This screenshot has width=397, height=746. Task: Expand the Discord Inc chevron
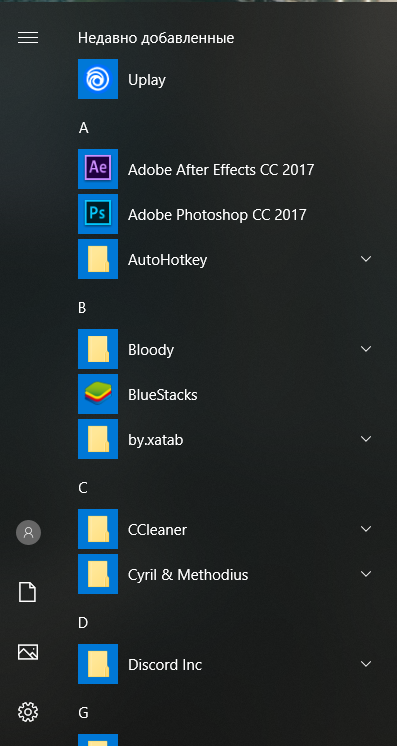point(366,664)
